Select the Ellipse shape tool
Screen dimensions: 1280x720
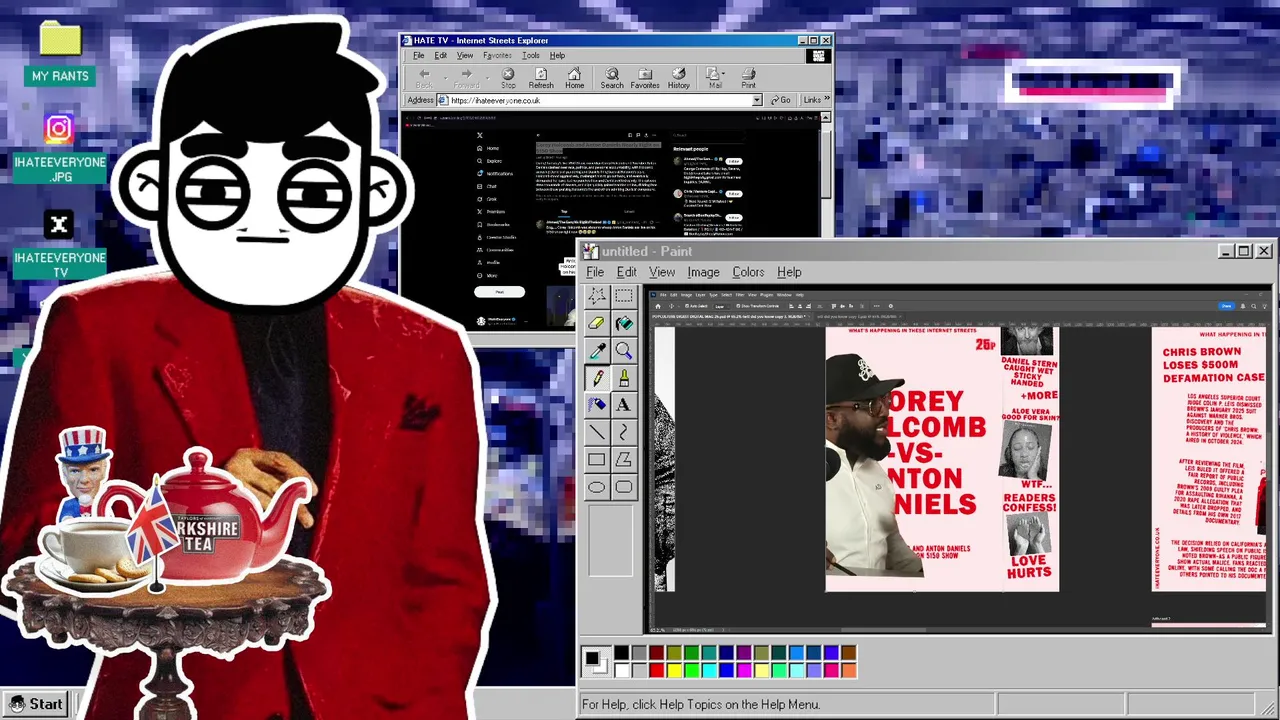[597, 487]
